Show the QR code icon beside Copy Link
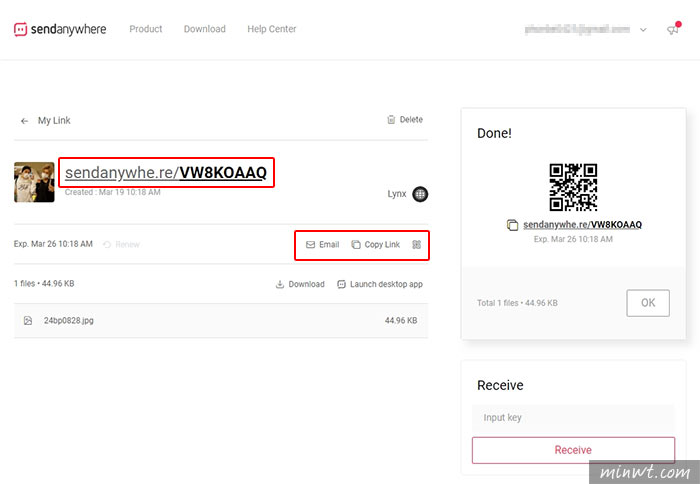Image resolution: width=700 pixels, height=484 pixels. tap(417, 245)
